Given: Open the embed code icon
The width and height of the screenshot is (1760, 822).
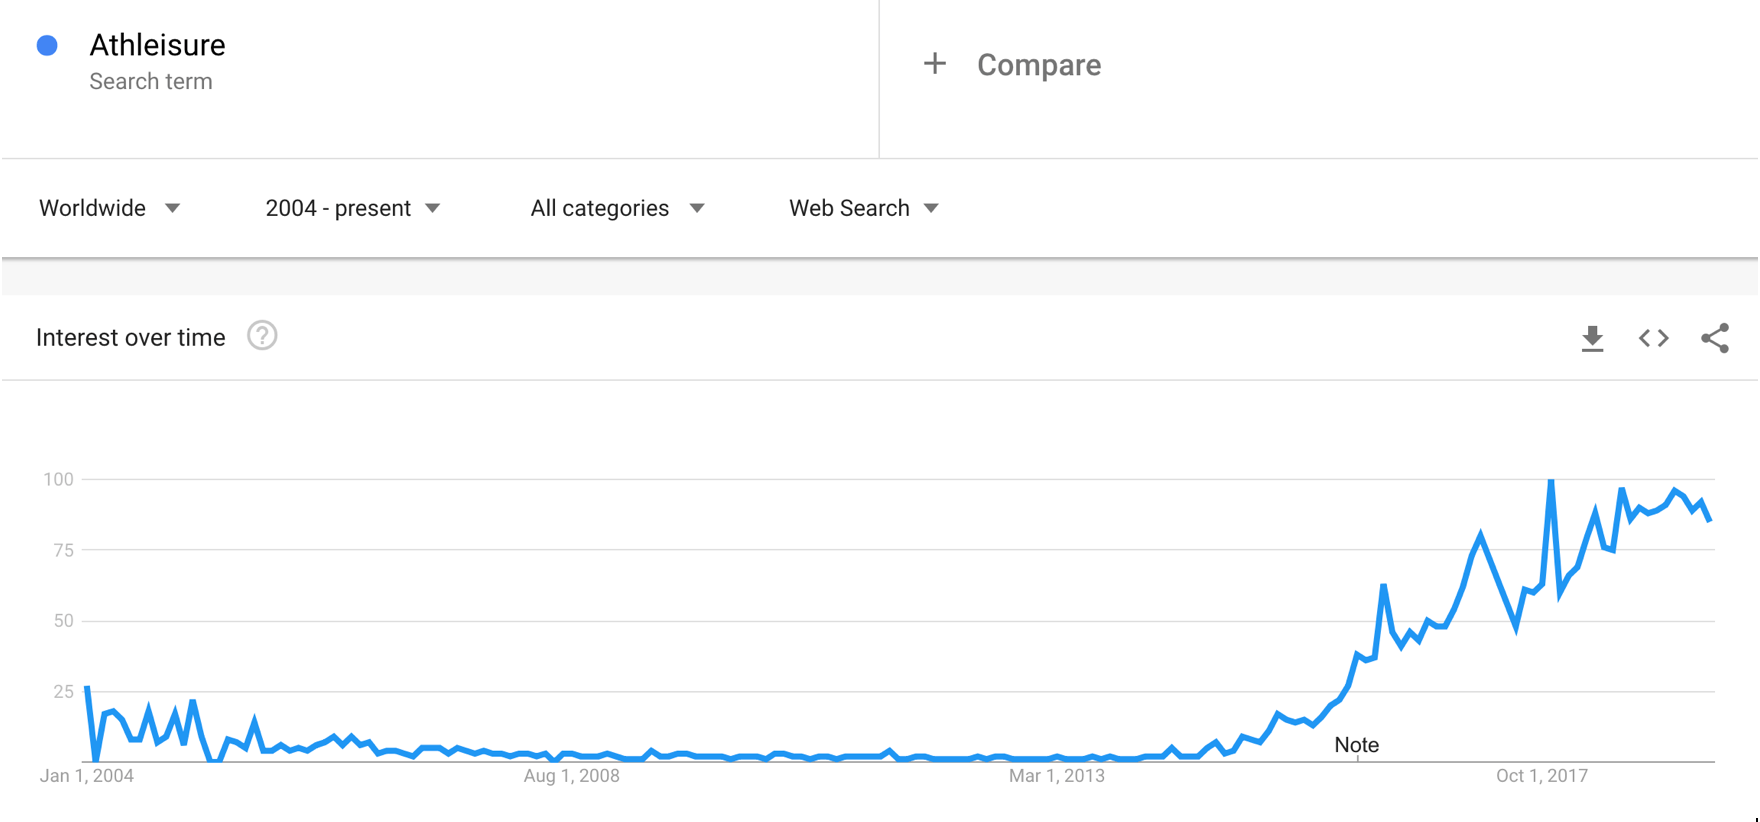Looking at the screenshot, I should 1653,339.
